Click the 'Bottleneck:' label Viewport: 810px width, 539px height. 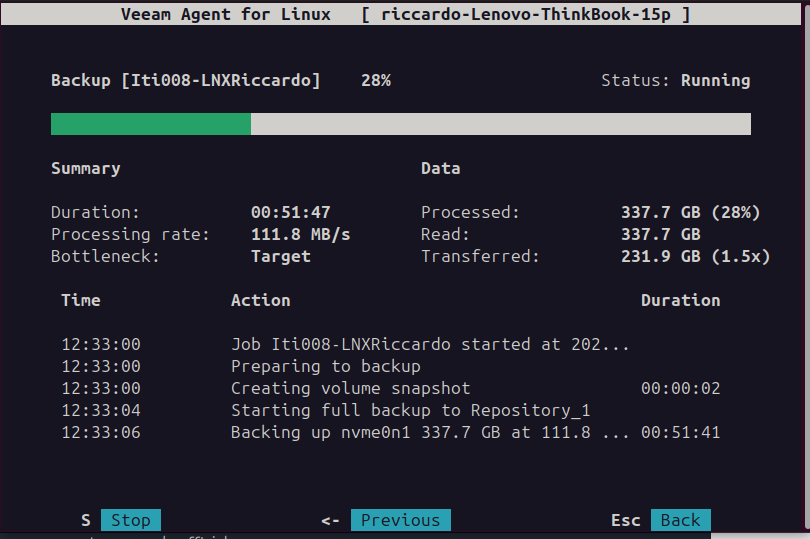pos(105,256)
